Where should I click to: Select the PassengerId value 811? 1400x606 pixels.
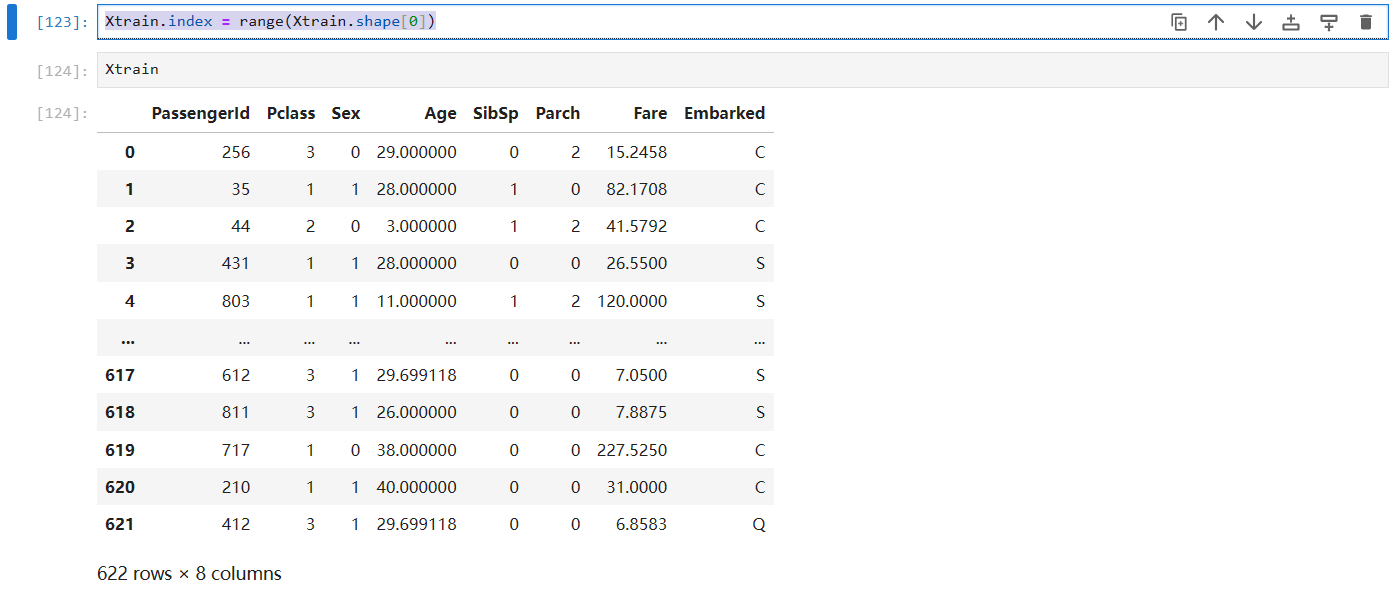pyautogui.click(x=237, y=412)
